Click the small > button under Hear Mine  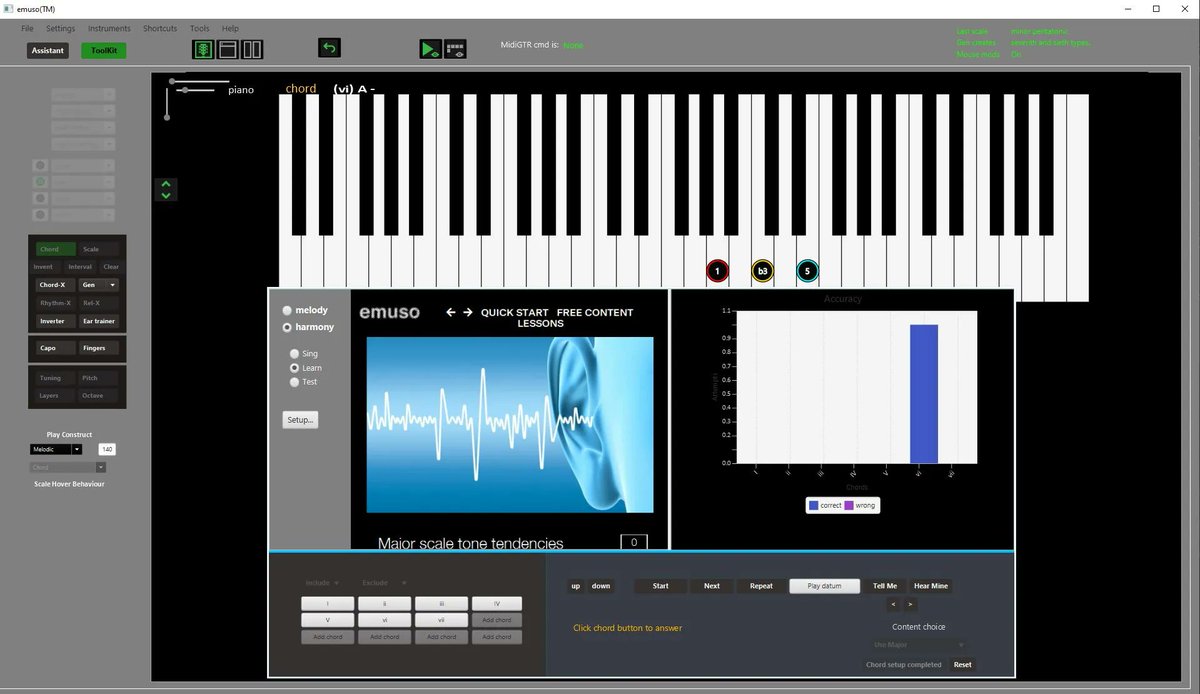[x=910, y=604]
